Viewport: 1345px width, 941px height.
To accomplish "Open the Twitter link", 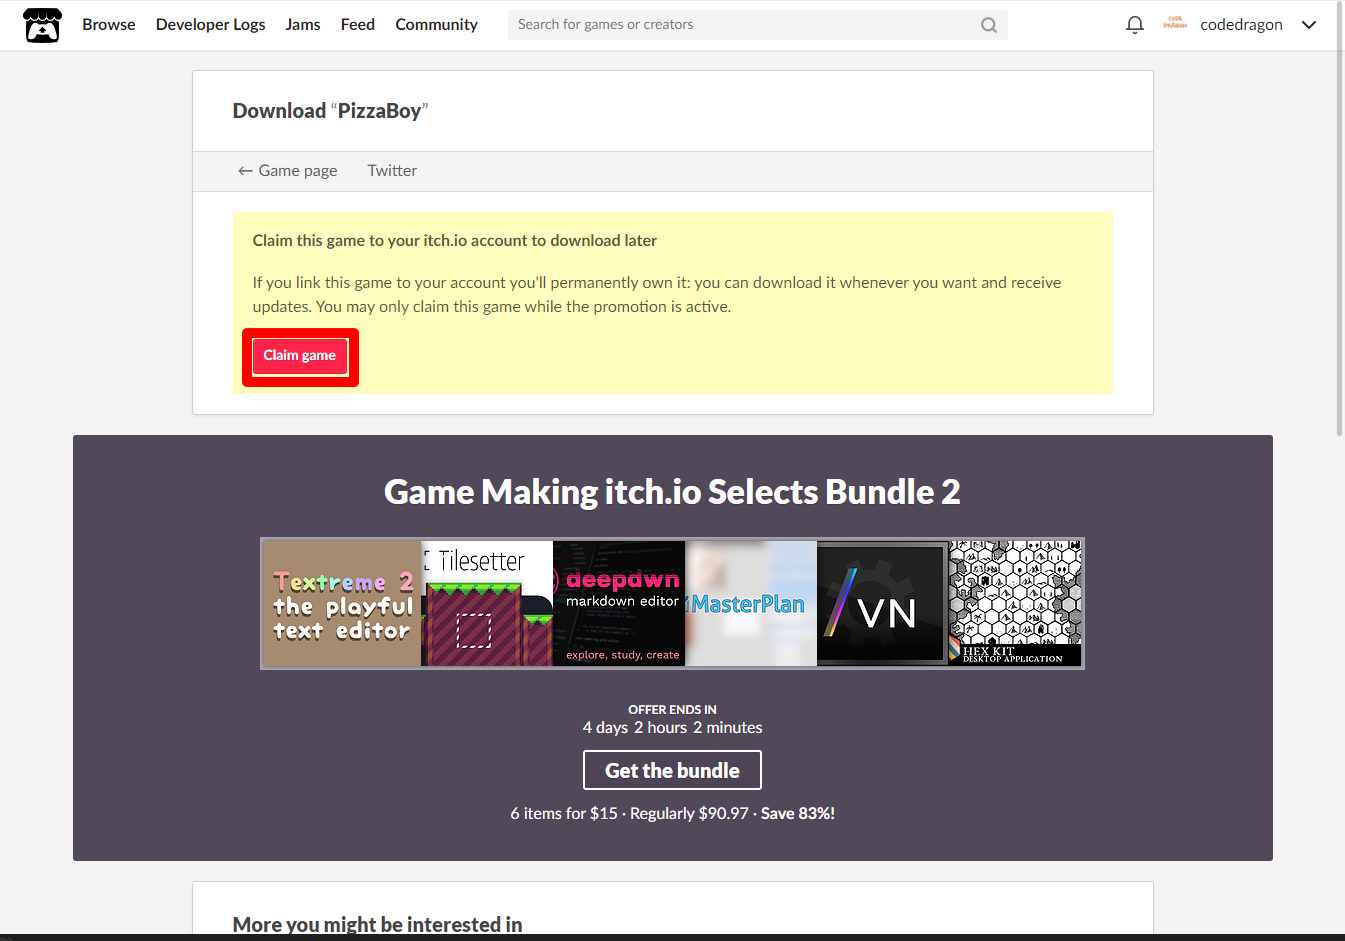I will [392, 171].
